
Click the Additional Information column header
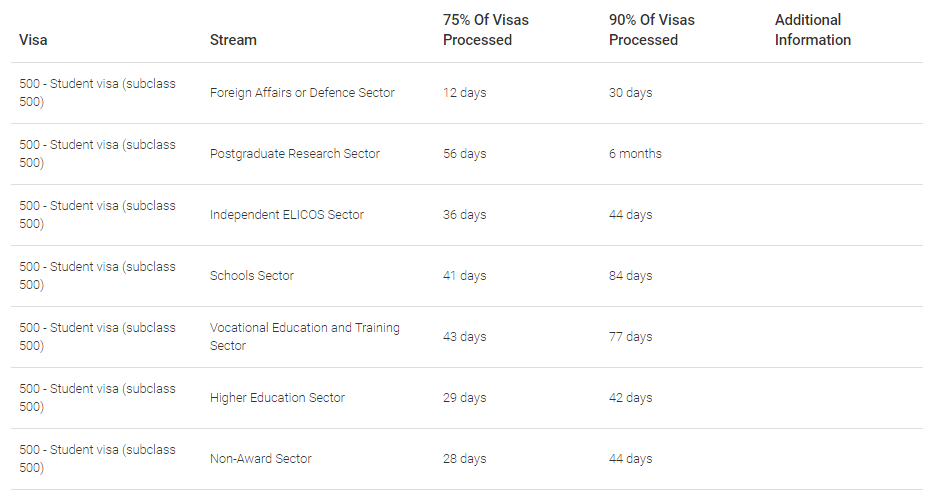[812, 30]
